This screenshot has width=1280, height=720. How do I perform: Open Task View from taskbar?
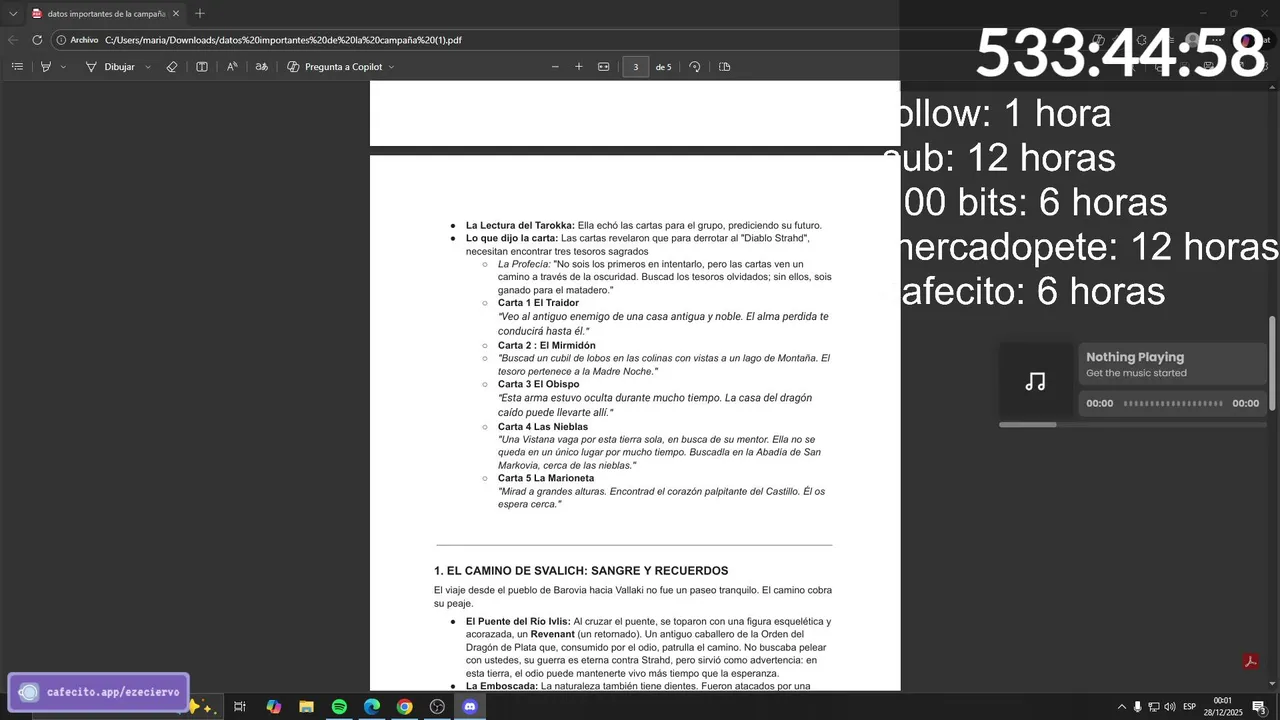point(240,707)
